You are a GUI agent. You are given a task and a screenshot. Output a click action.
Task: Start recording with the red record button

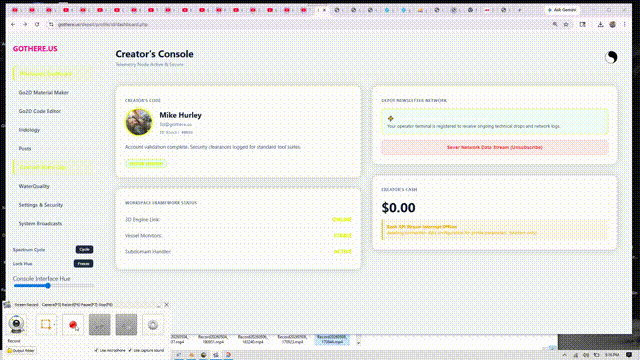click(73, 325)
